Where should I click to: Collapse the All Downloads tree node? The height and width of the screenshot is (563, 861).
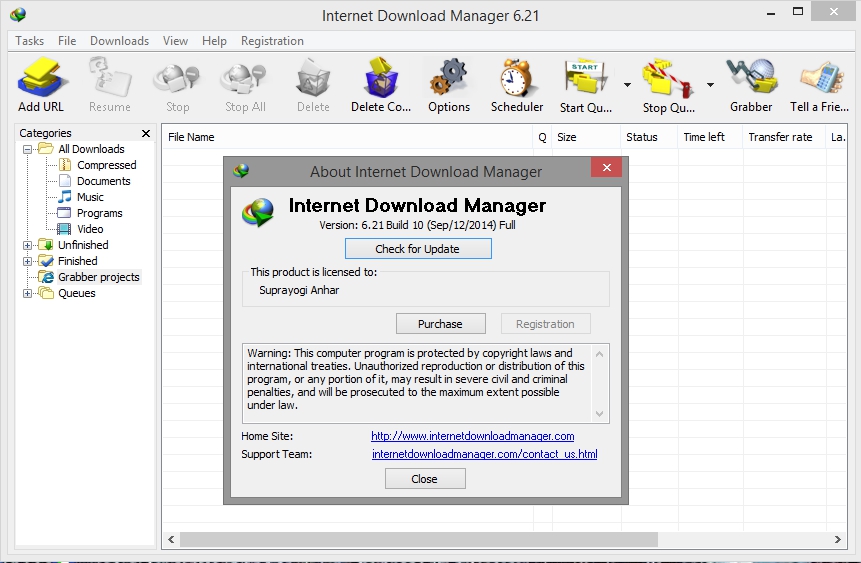coord(27,149)
